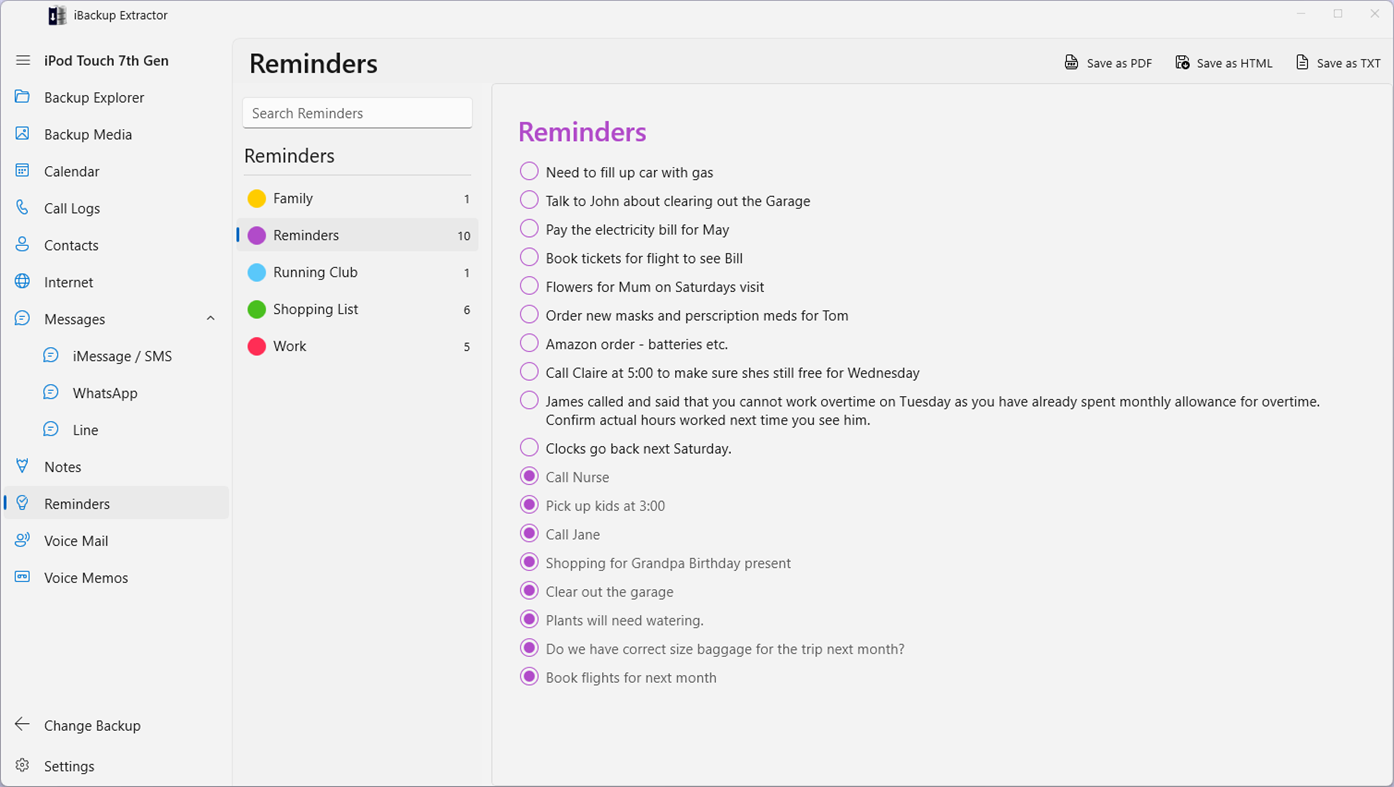
Task: Click the Save as PDF button
Action: click(x=1108, y=62)
